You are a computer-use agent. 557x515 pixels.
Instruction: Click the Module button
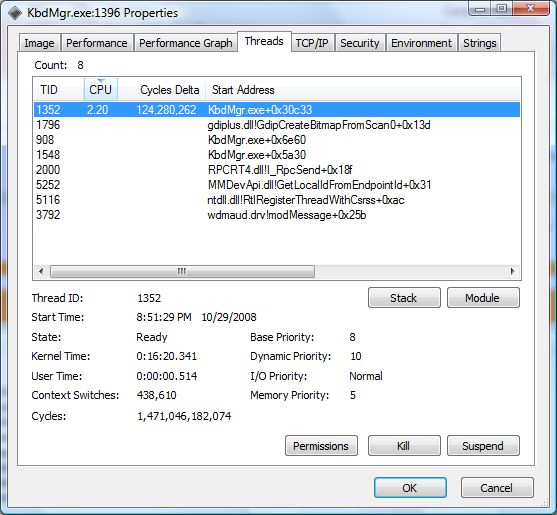tap(483, 298)
